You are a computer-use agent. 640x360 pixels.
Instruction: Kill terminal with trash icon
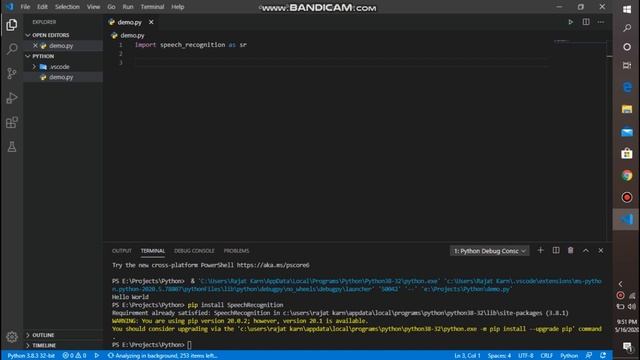[x=571, y=251]
